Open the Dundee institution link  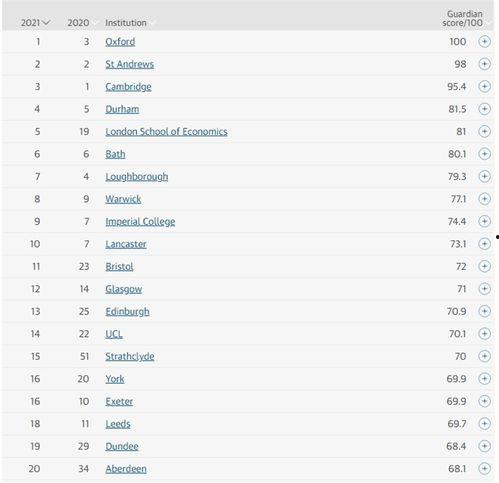122,446
